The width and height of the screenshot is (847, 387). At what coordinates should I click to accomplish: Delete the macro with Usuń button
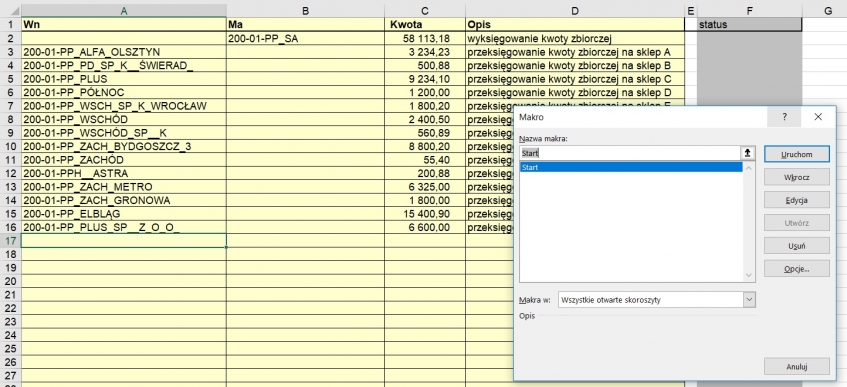click(796, 245)
